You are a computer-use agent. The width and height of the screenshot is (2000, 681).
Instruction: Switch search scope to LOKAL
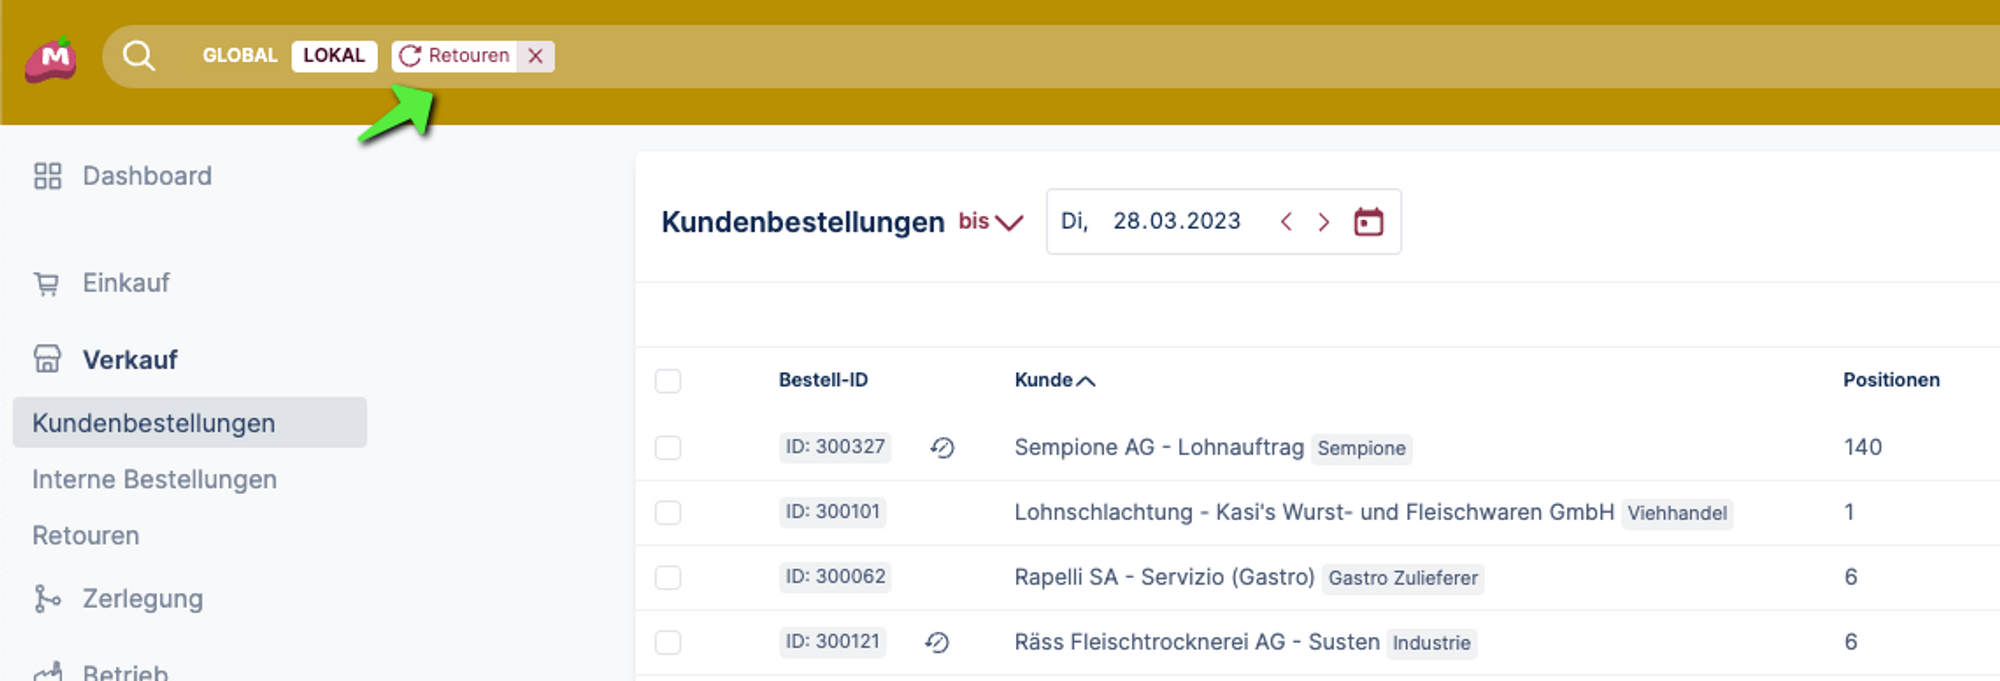(334, 56)
